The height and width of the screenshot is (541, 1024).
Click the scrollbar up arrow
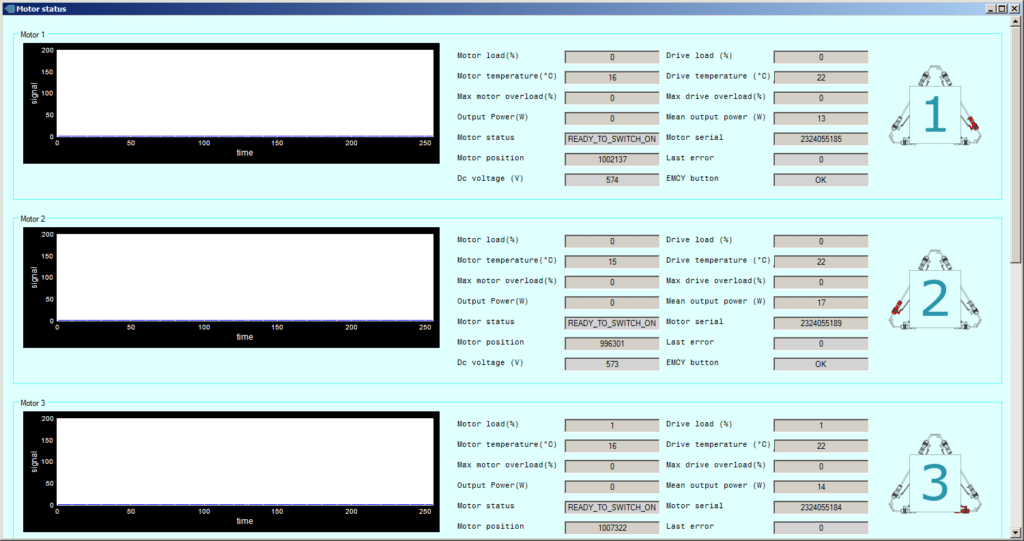pos(1016,22)
